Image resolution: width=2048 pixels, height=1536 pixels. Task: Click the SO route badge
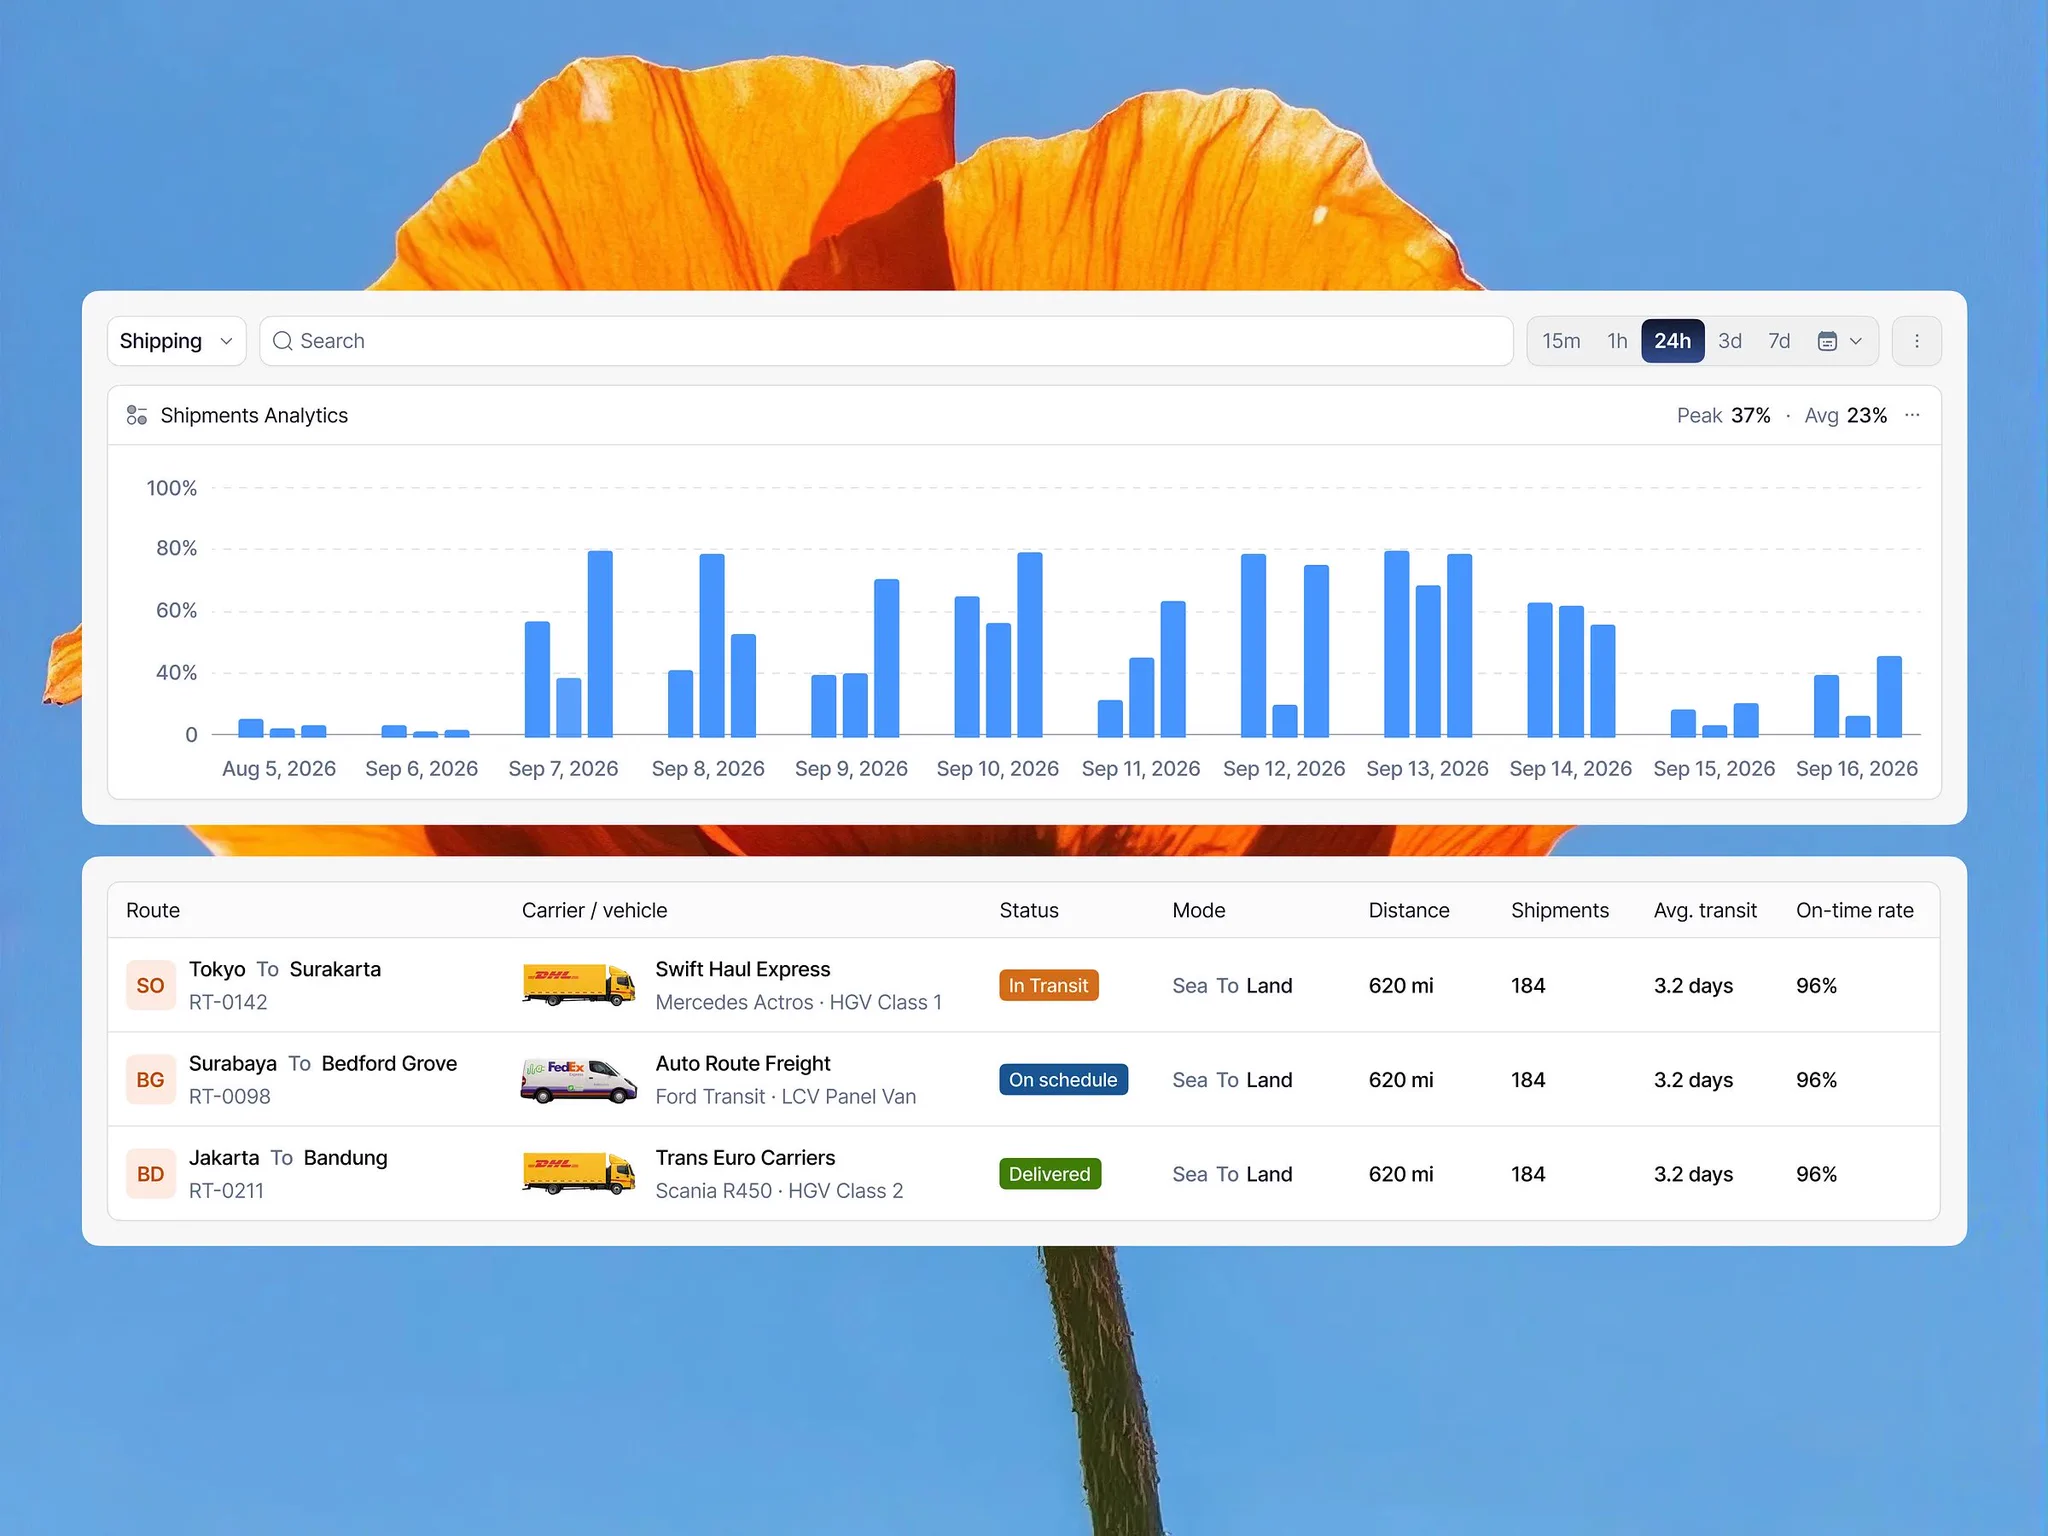150,985
